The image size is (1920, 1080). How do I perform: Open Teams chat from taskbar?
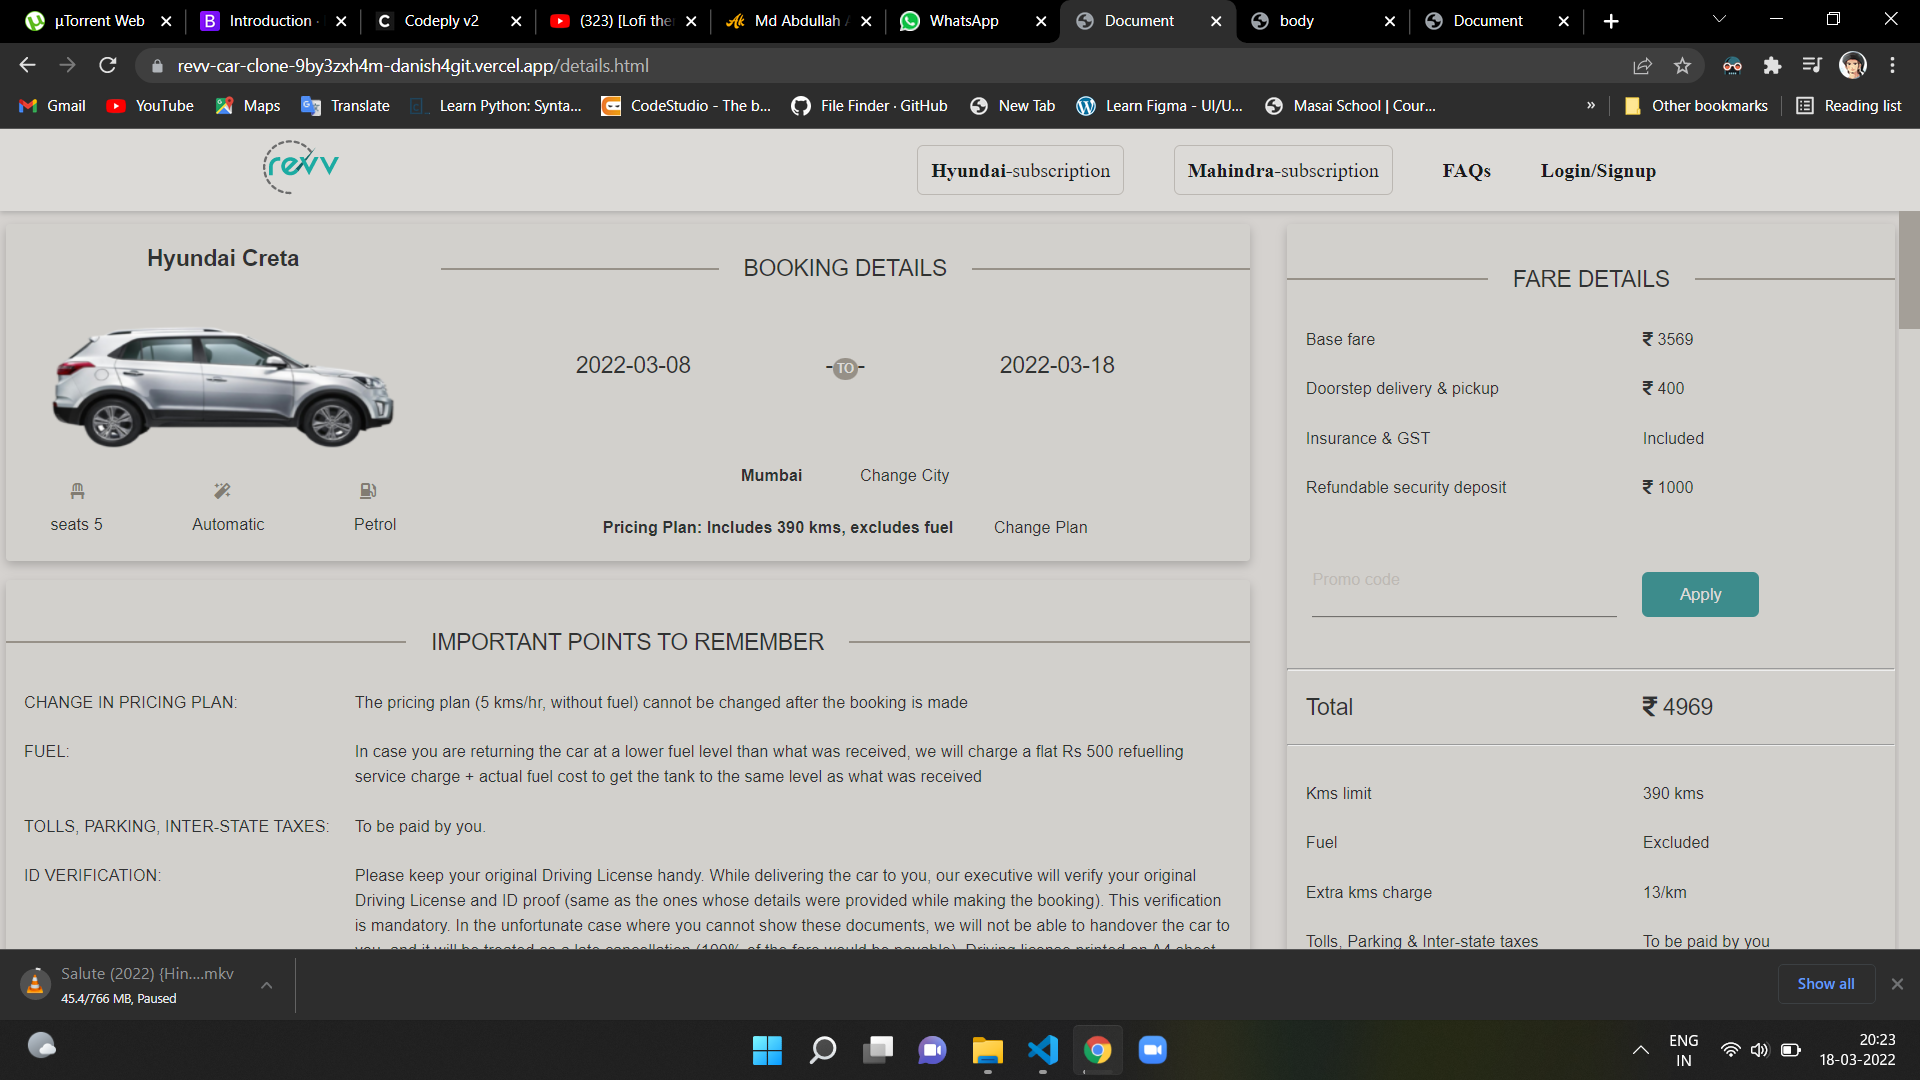pos(932,1050)
